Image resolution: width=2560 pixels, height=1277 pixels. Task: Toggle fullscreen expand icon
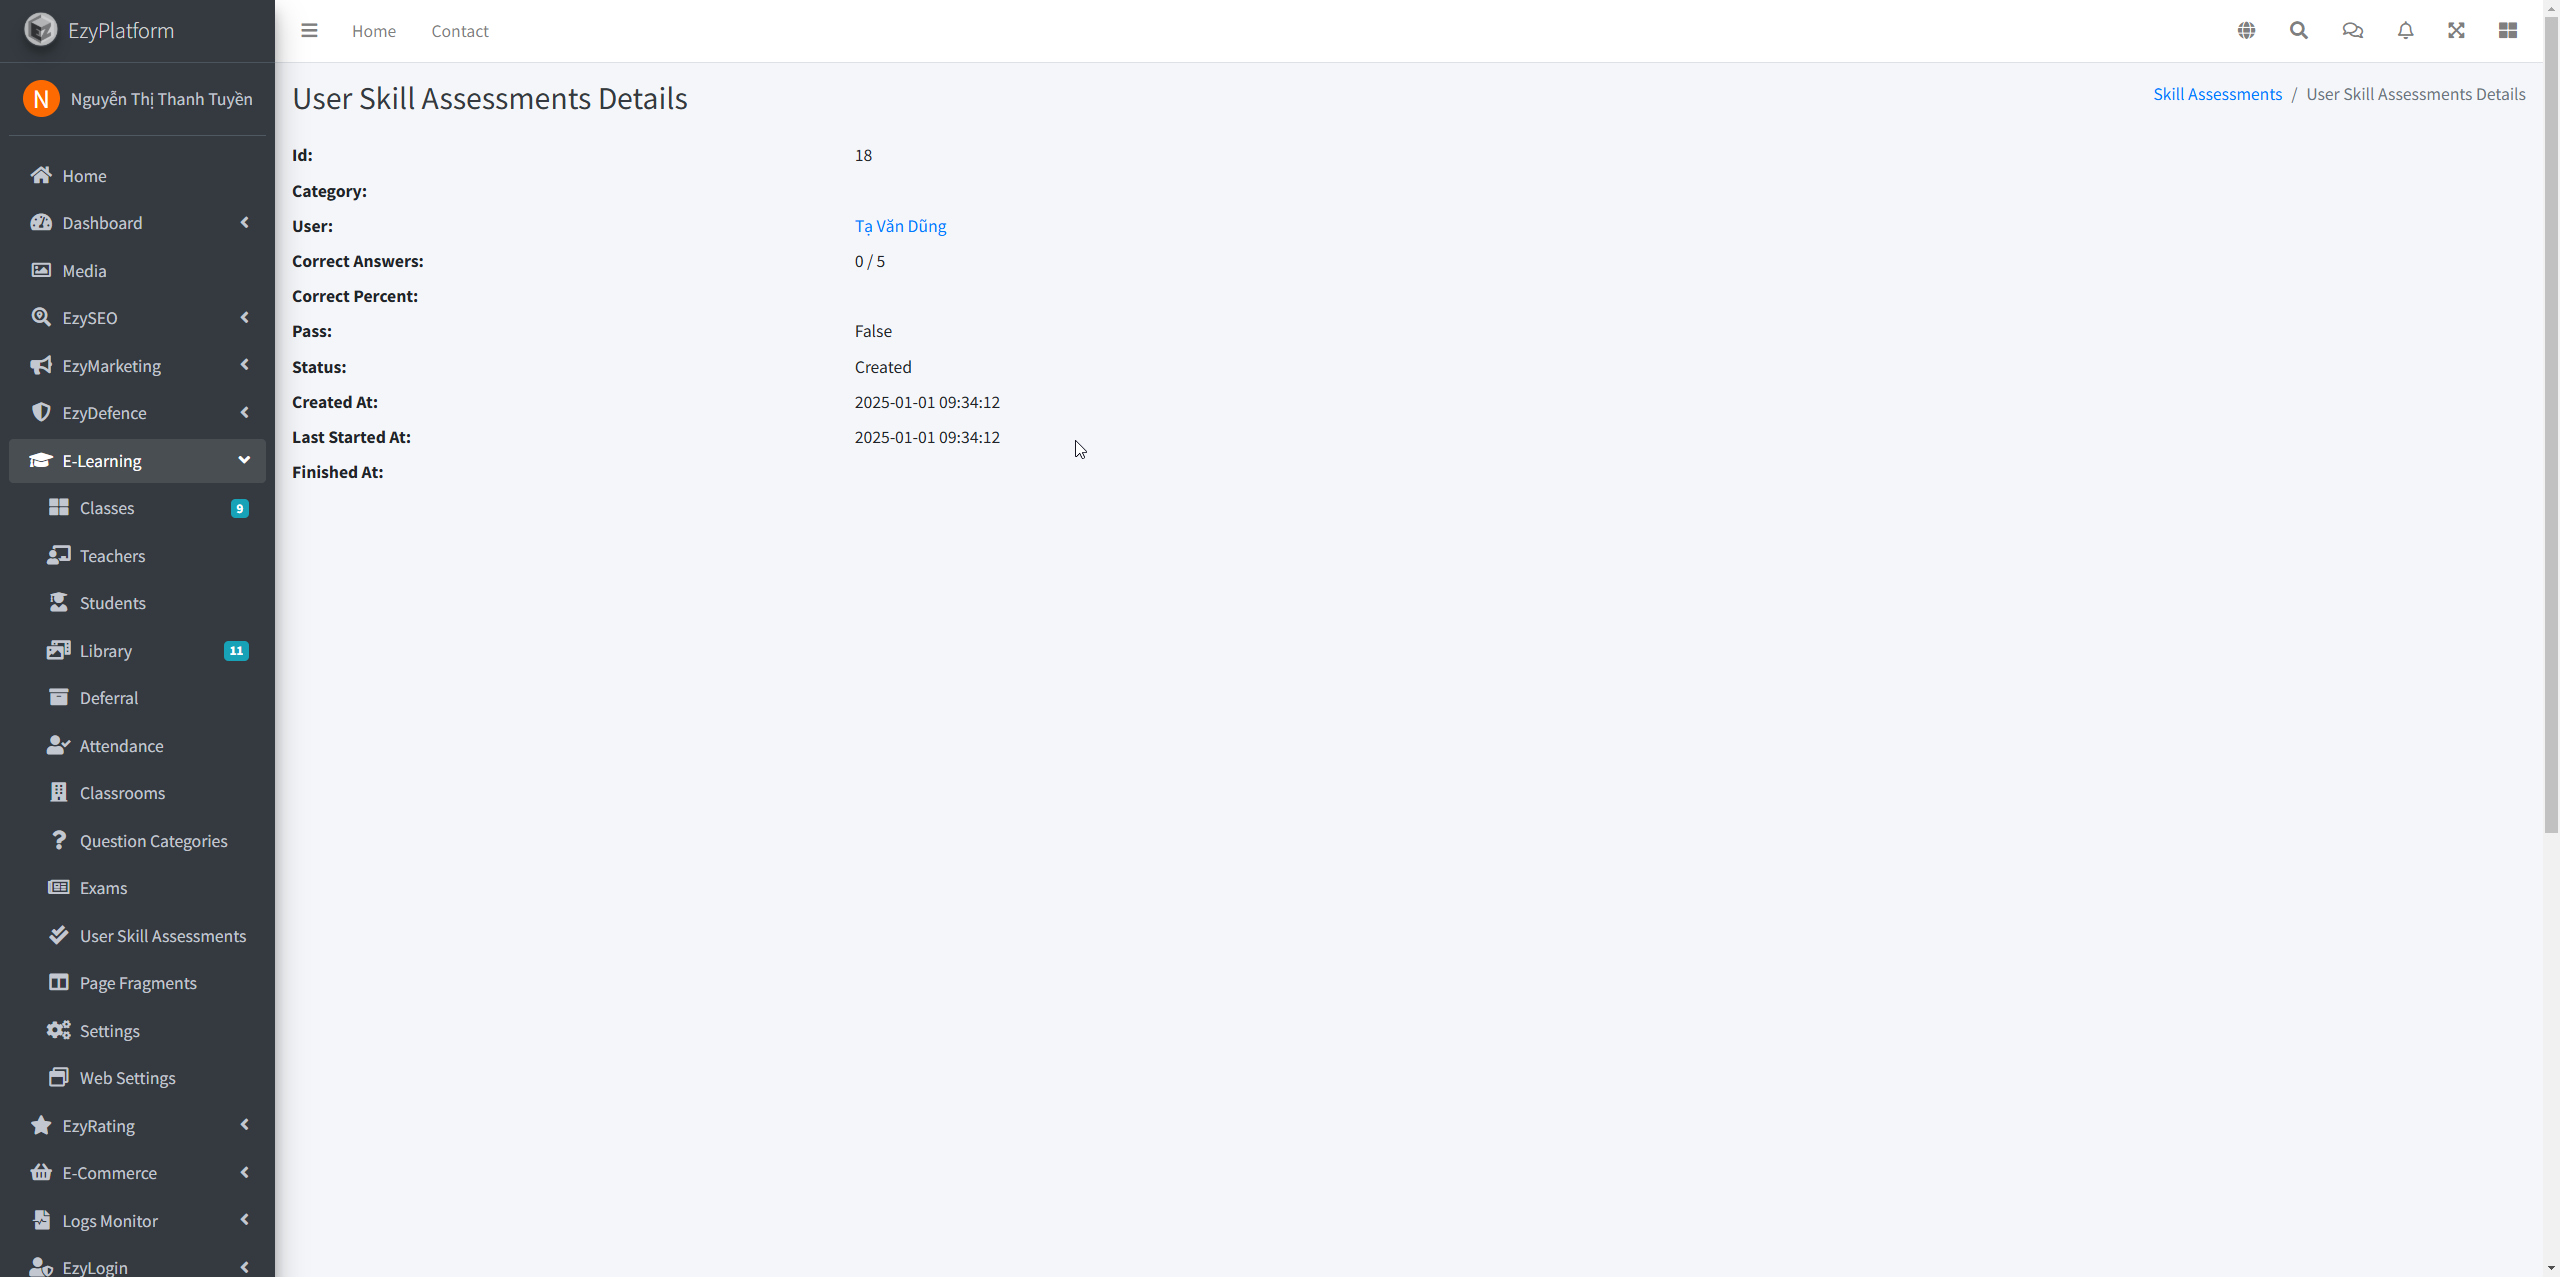(x=2456, y=31)
